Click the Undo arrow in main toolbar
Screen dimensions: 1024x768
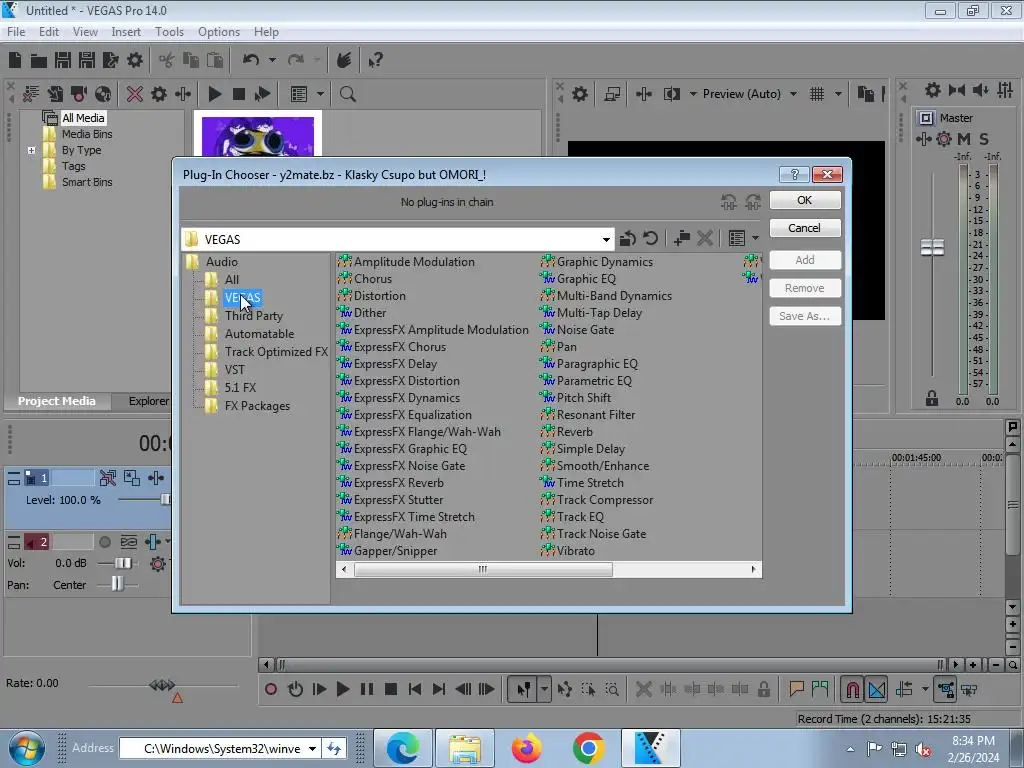(251, 60)
